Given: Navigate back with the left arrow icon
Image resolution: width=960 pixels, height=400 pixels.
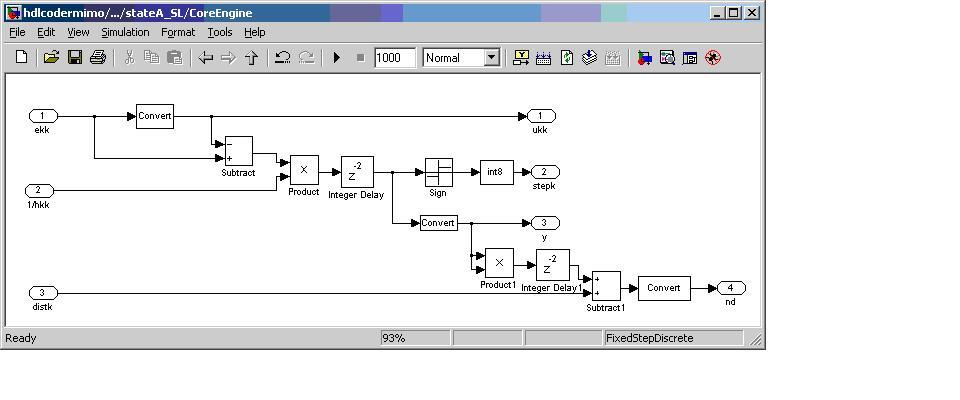Looking at the screenshot, I should [206, 58].
